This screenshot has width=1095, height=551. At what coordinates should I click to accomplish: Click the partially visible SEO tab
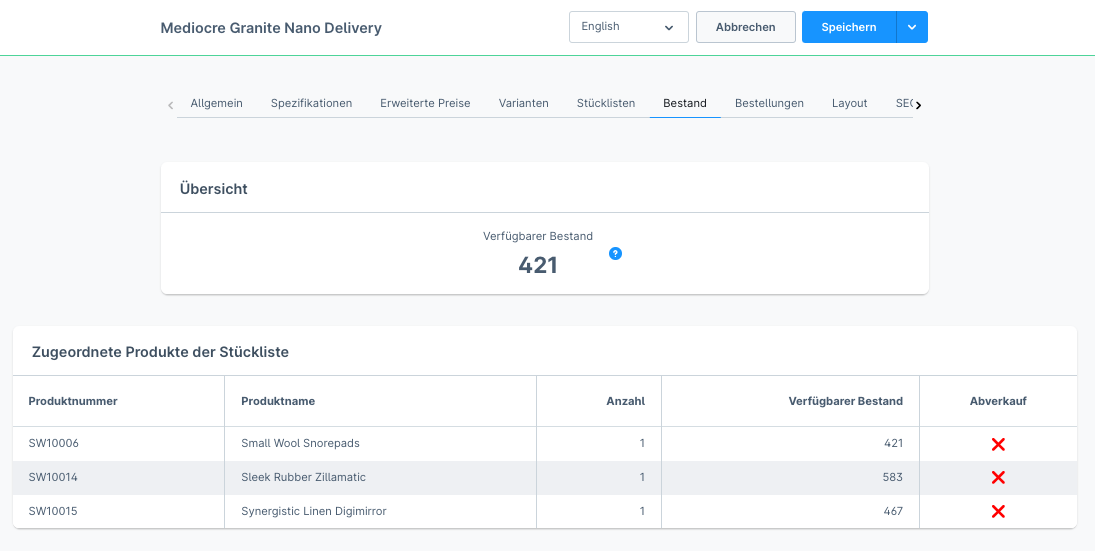coord(904,103)
